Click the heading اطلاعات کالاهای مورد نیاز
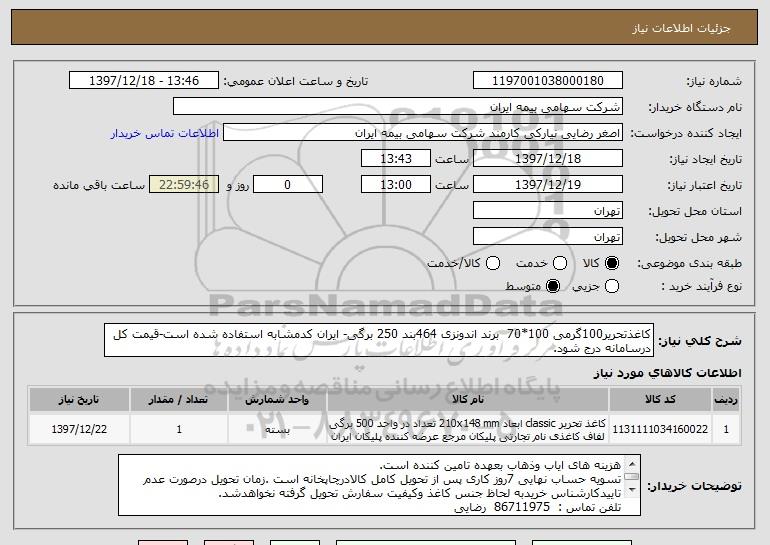Image resolution: width=770 pixels, height=545 pixels. (x=667, y=373)
